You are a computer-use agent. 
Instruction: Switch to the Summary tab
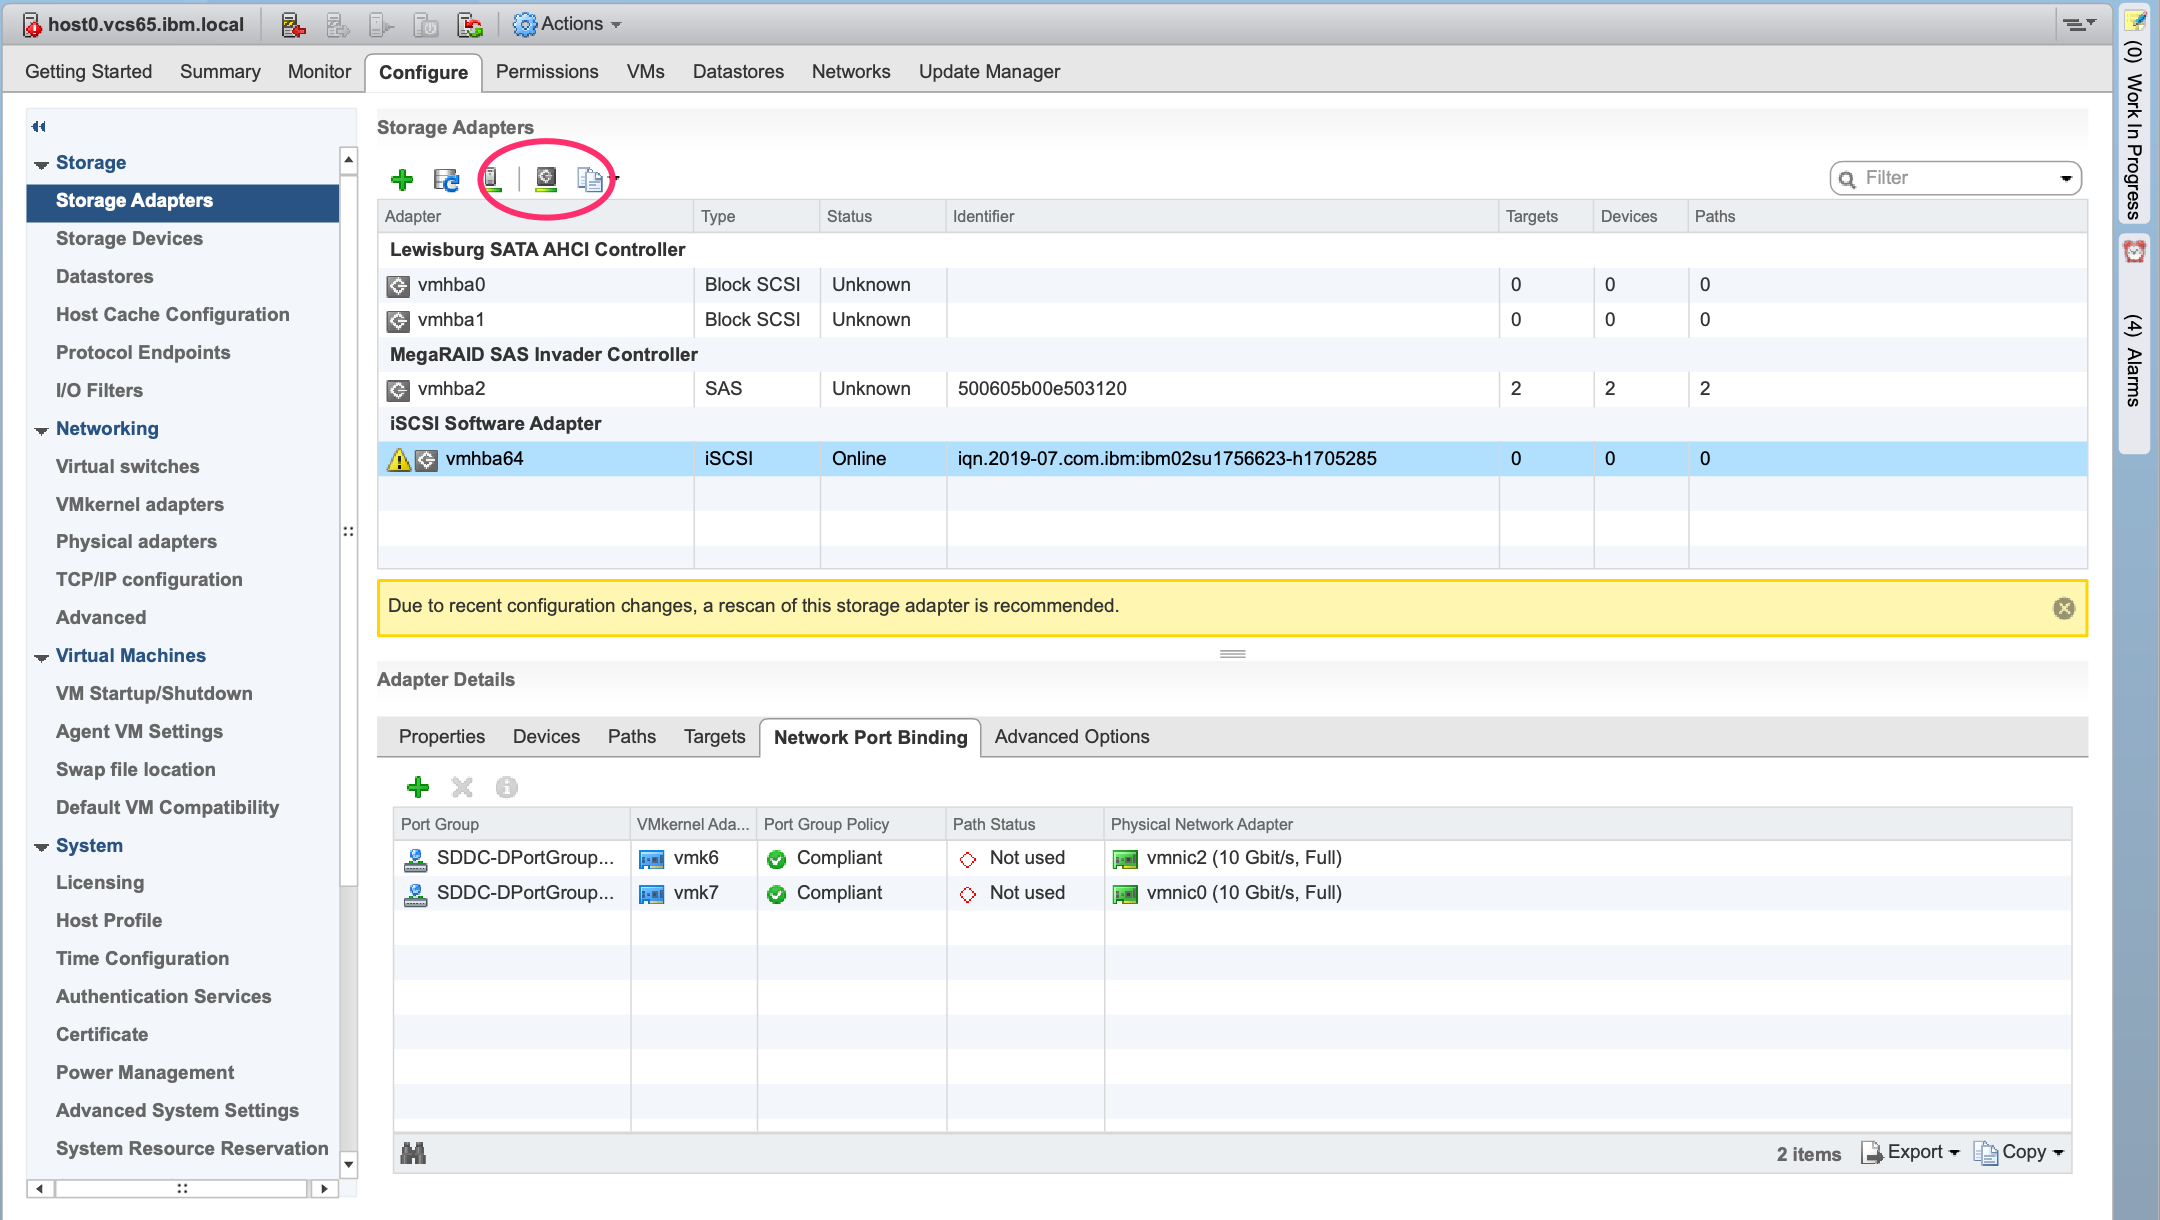tap(220, 72)
